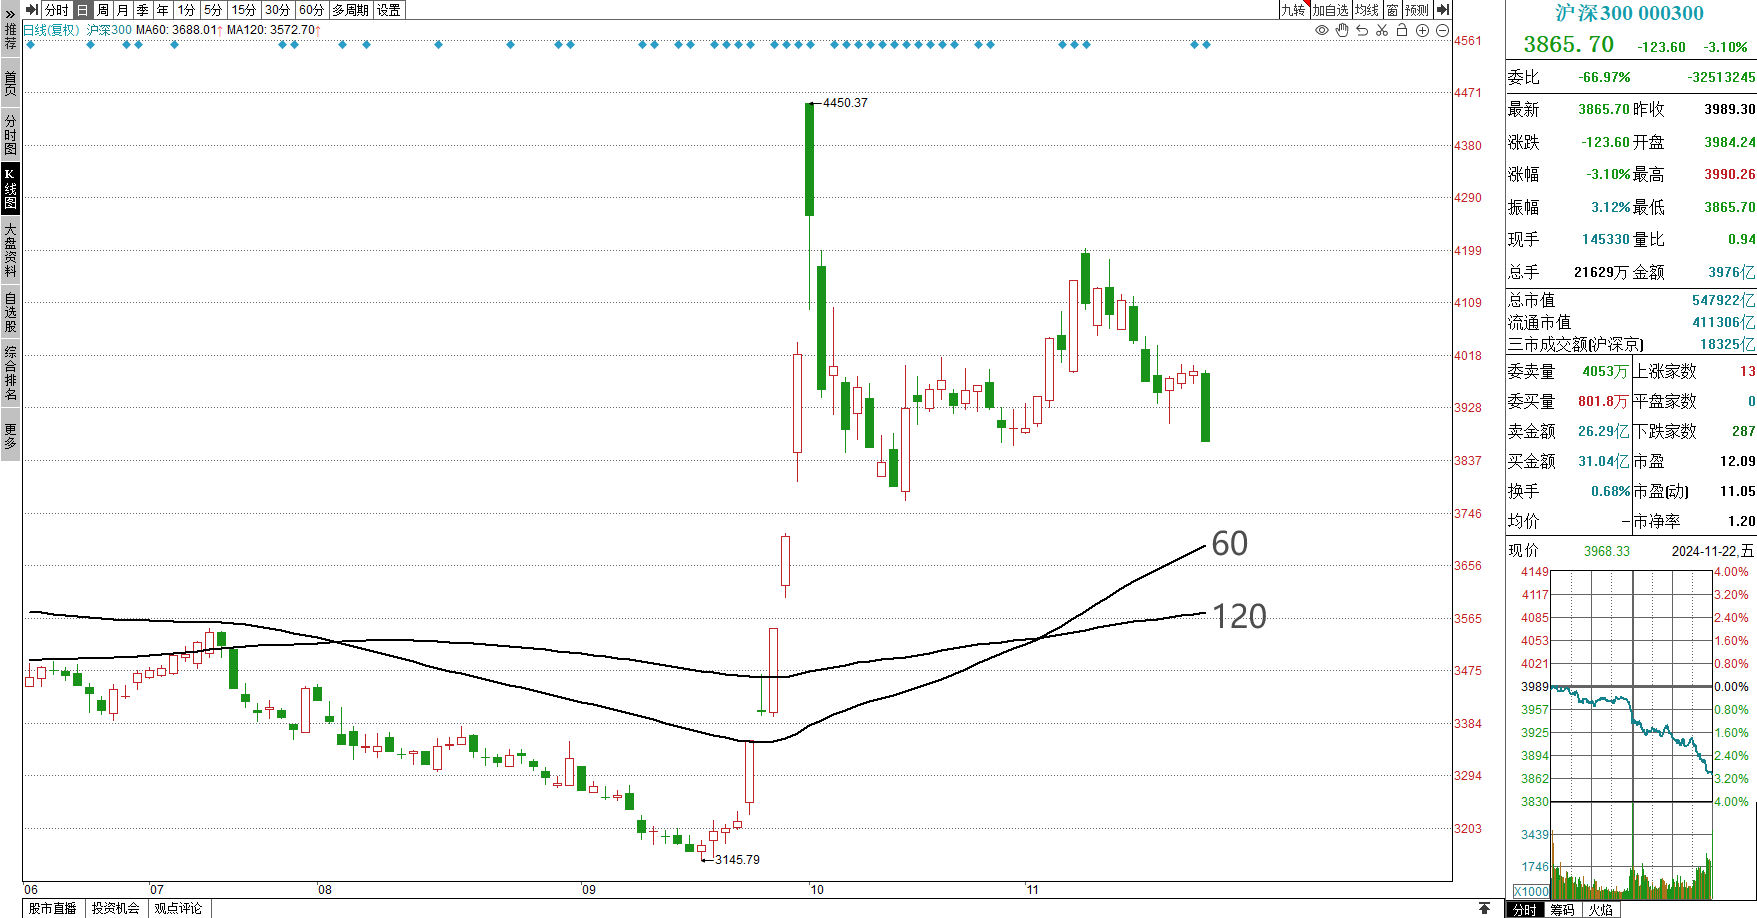Click the 委比 -66.97% value
1757x918 pixels.
[1604, 77]
